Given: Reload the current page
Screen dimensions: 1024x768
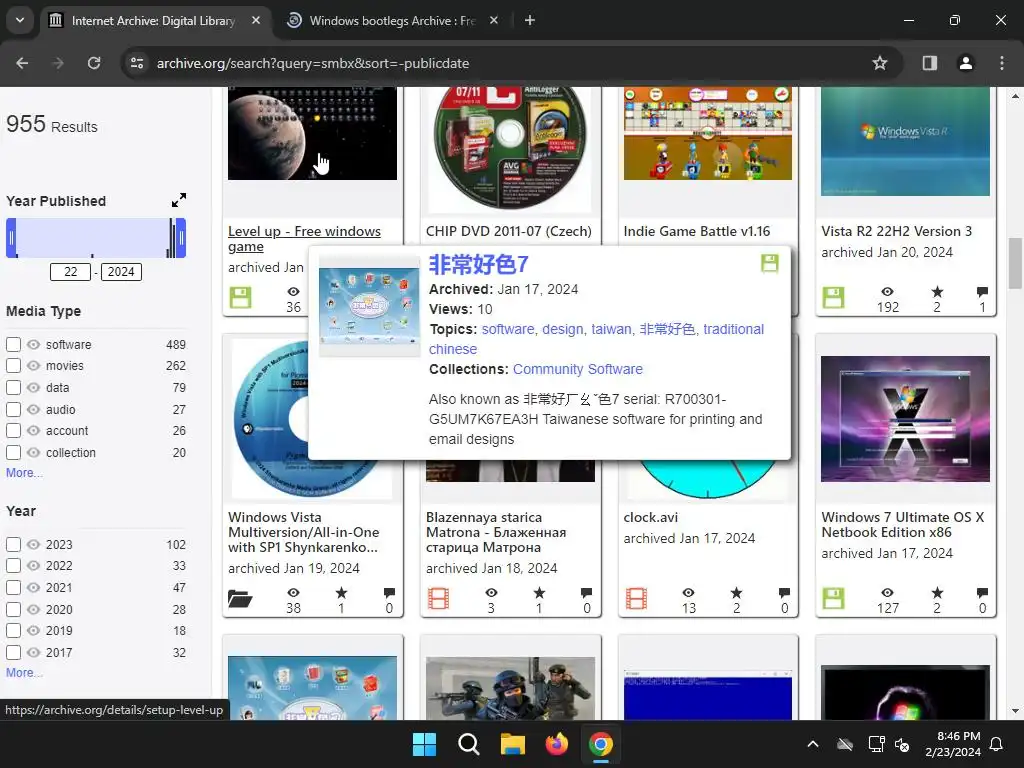Looking at the screenshot, I should [x=94, y=63].
